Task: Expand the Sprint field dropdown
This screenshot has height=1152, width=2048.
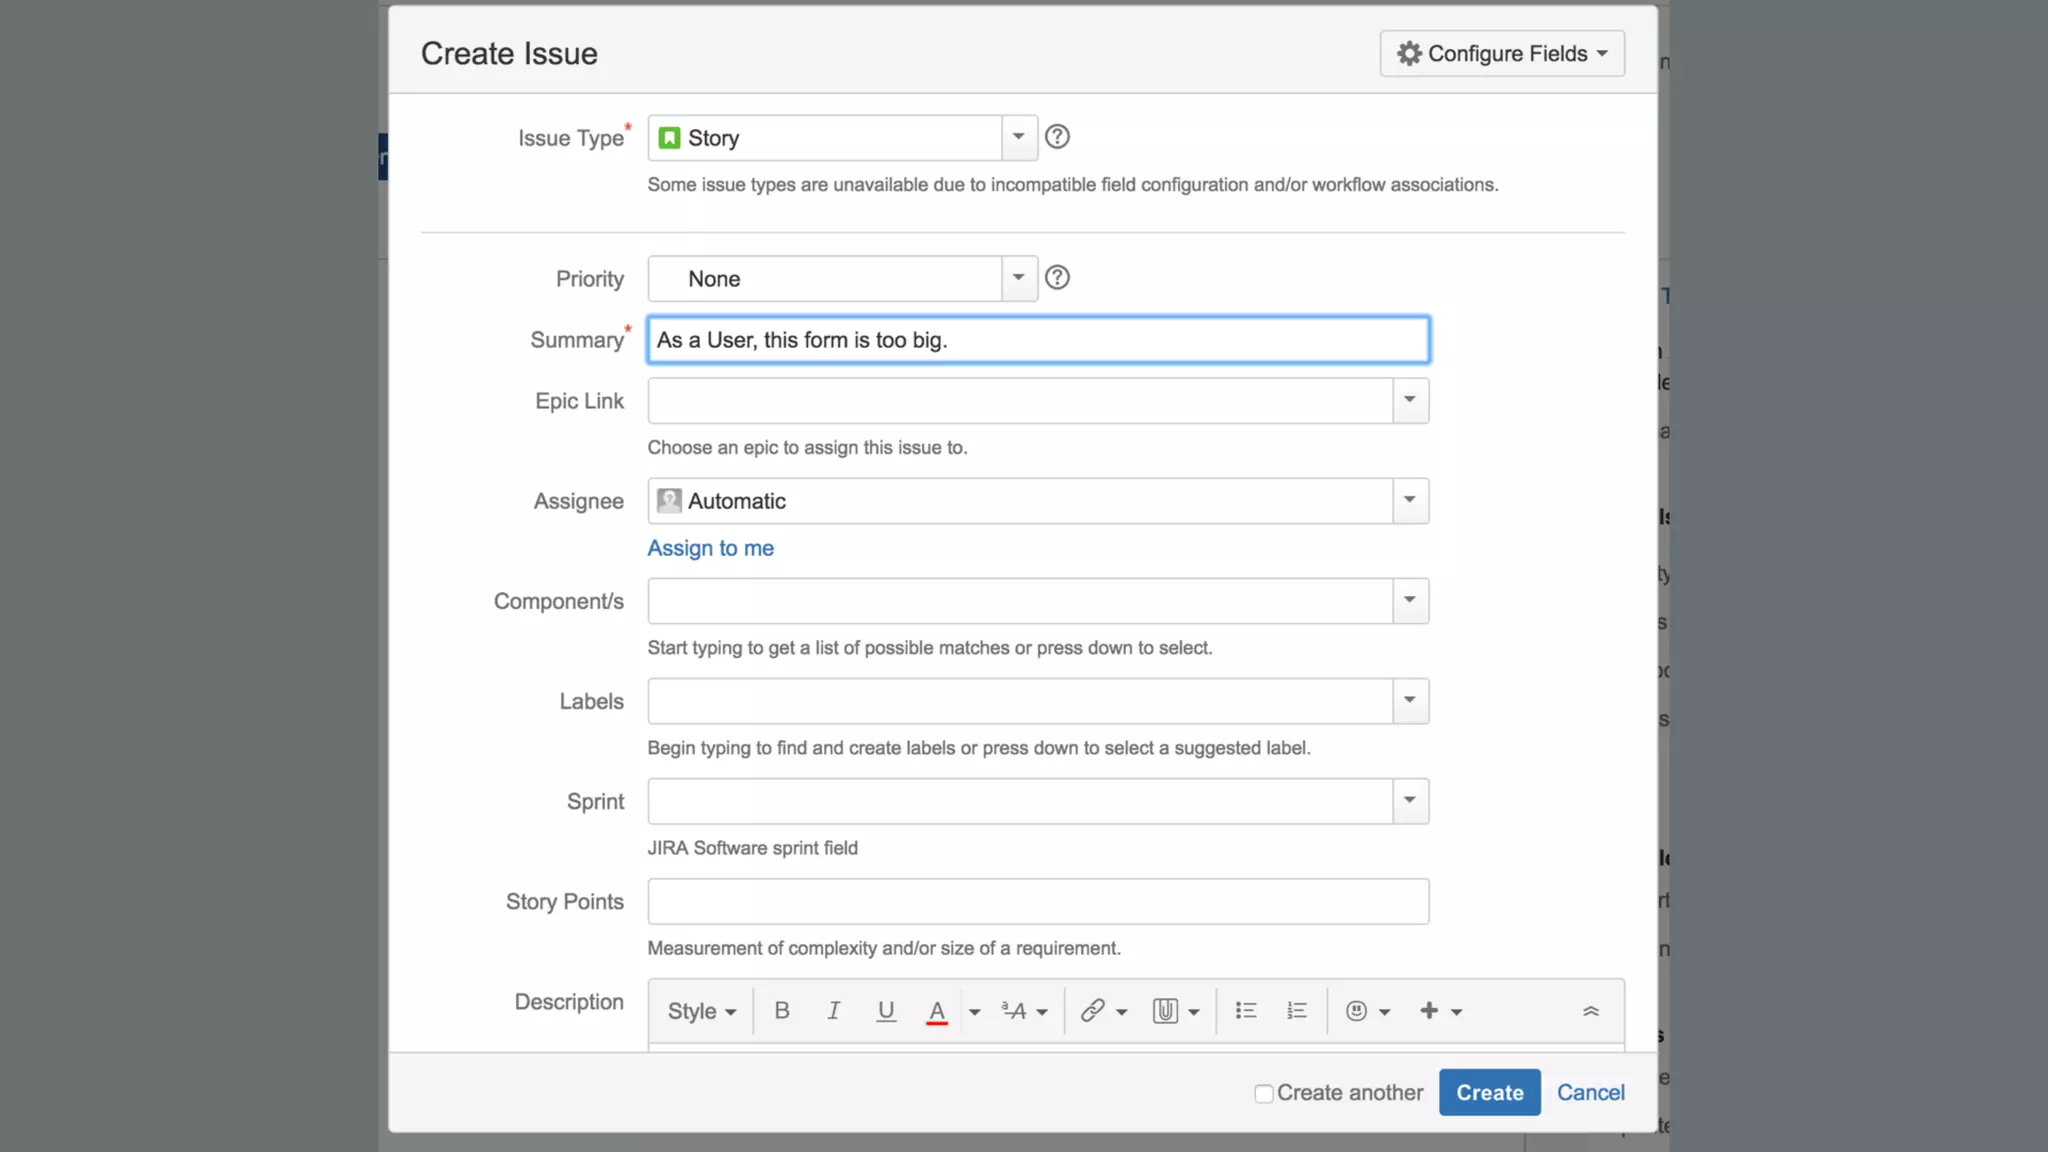Action: click(1409, 800)
